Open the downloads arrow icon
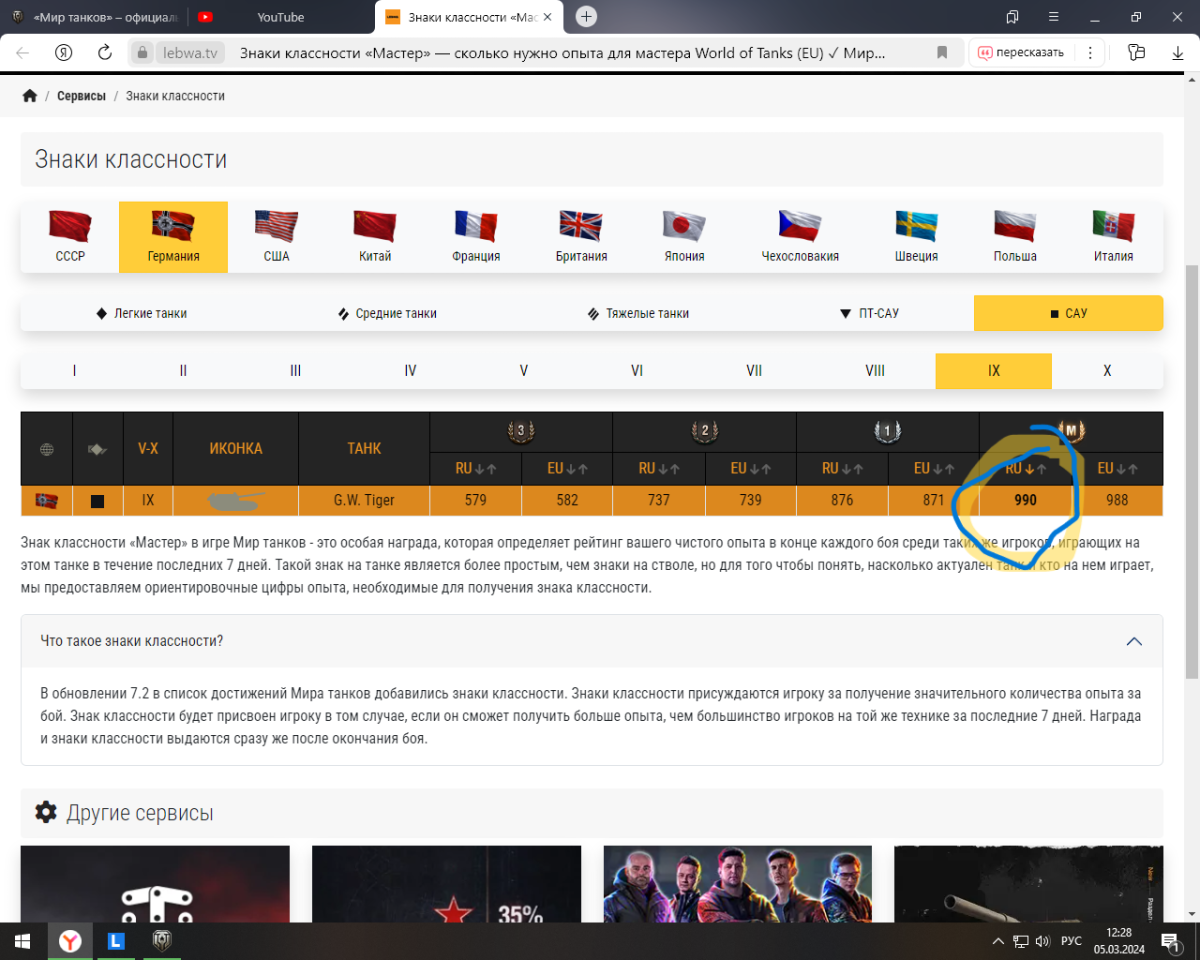Viewport: 1200px width, 960px height. (x=1178, y=53)
